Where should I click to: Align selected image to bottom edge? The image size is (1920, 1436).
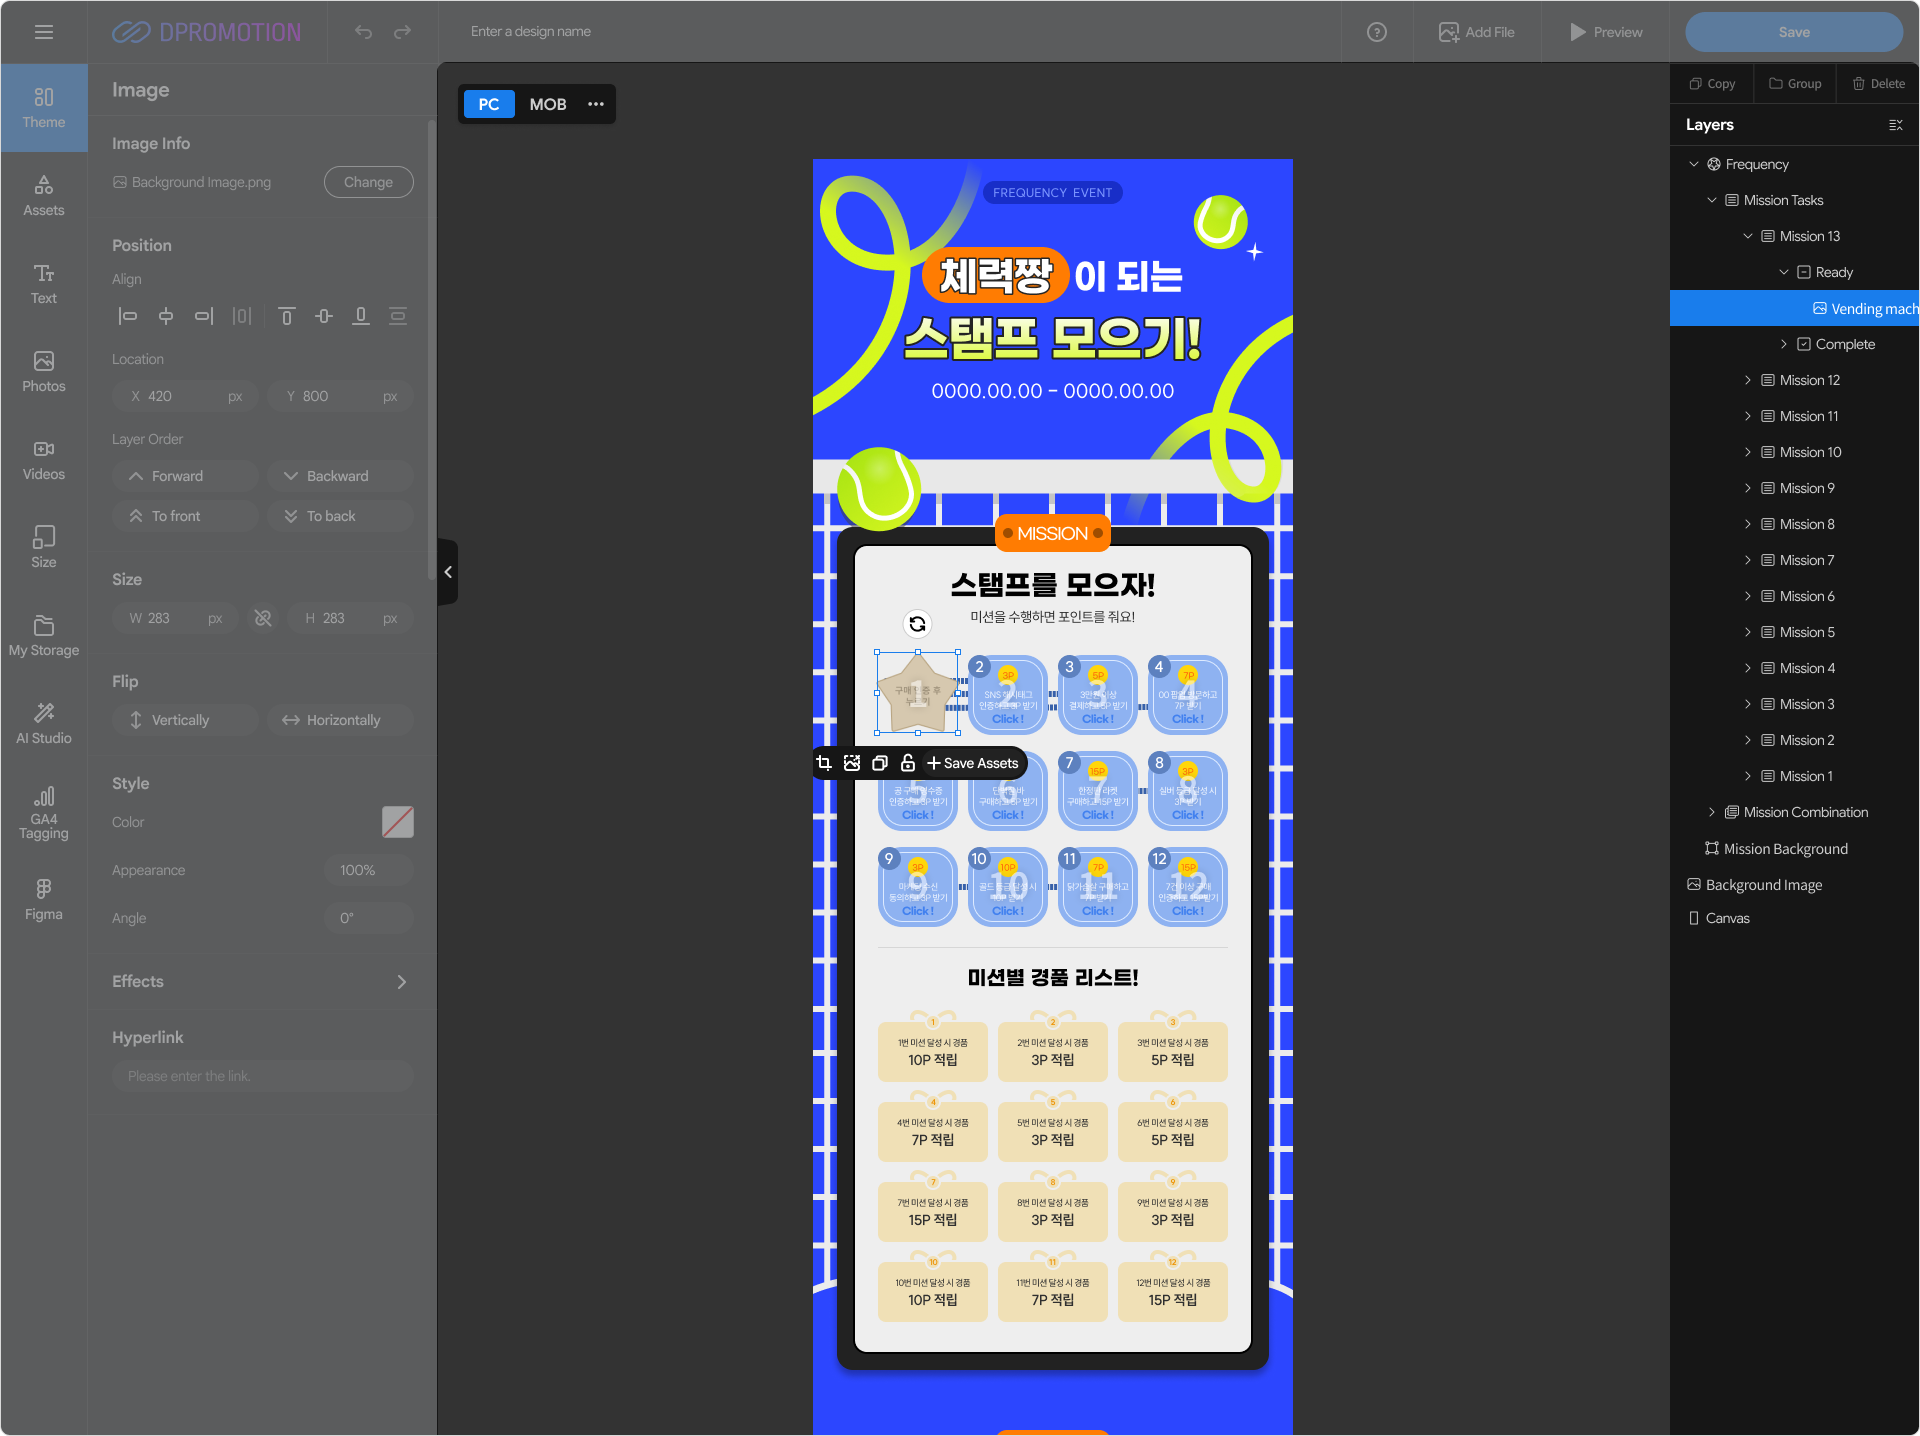[361, 316]
